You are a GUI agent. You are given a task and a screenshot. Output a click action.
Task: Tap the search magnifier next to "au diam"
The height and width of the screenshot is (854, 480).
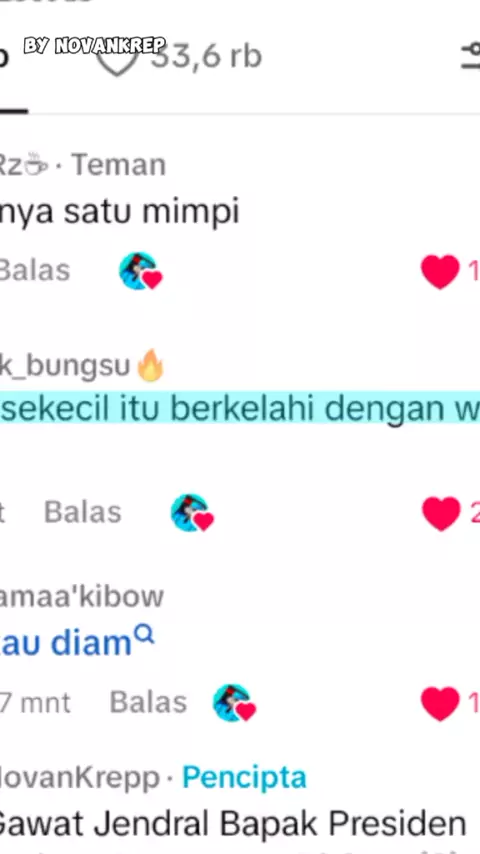144,635
